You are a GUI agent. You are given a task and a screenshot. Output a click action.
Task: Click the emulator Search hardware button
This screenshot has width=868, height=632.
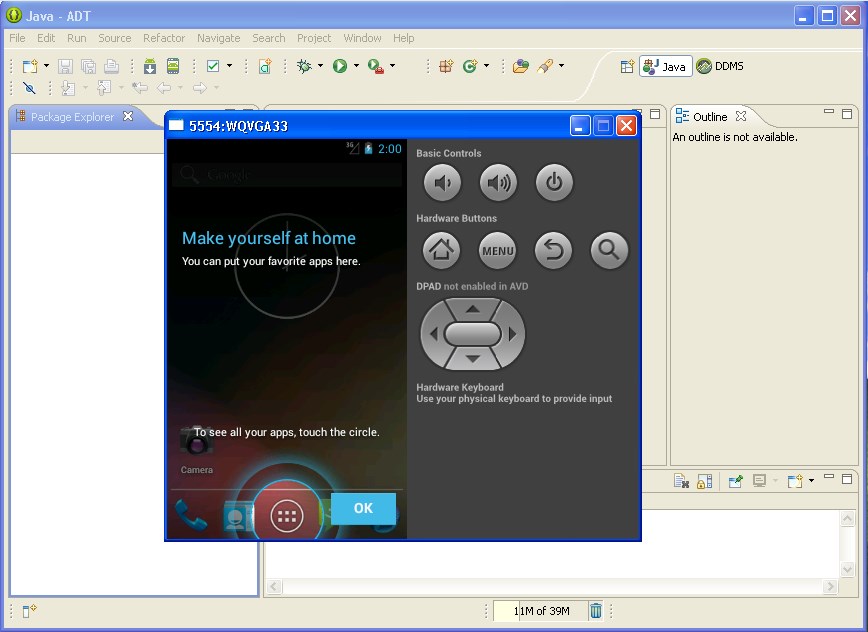609,251
